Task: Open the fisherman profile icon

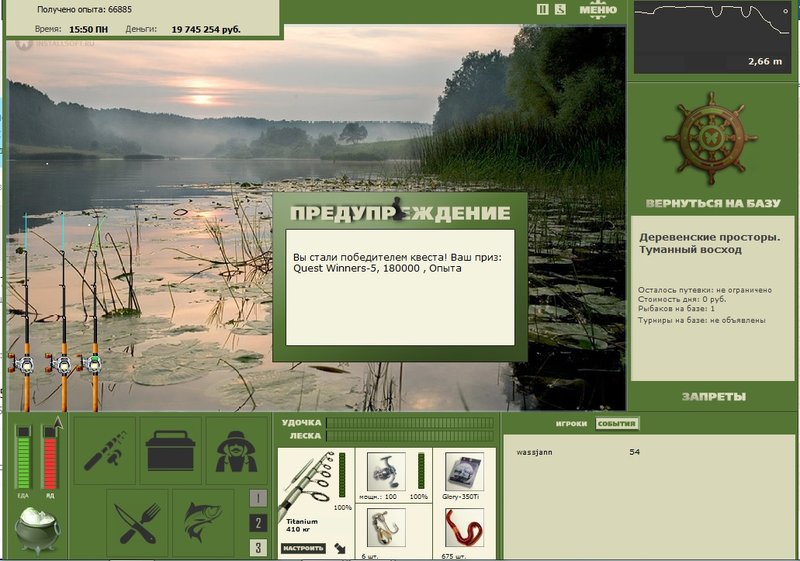Action: [x=236, y=450]
